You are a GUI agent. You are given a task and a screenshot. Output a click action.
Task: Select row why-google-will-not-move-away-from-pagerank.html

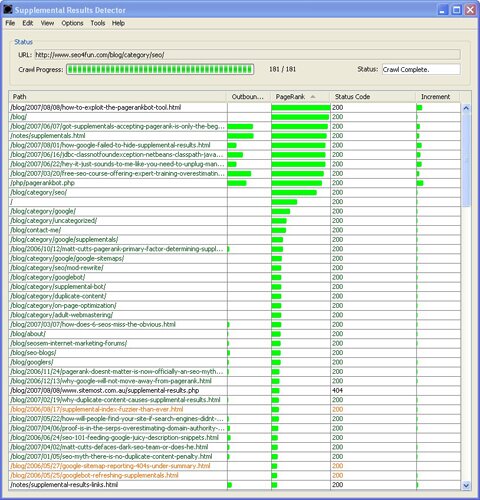(x=235, y=381)
